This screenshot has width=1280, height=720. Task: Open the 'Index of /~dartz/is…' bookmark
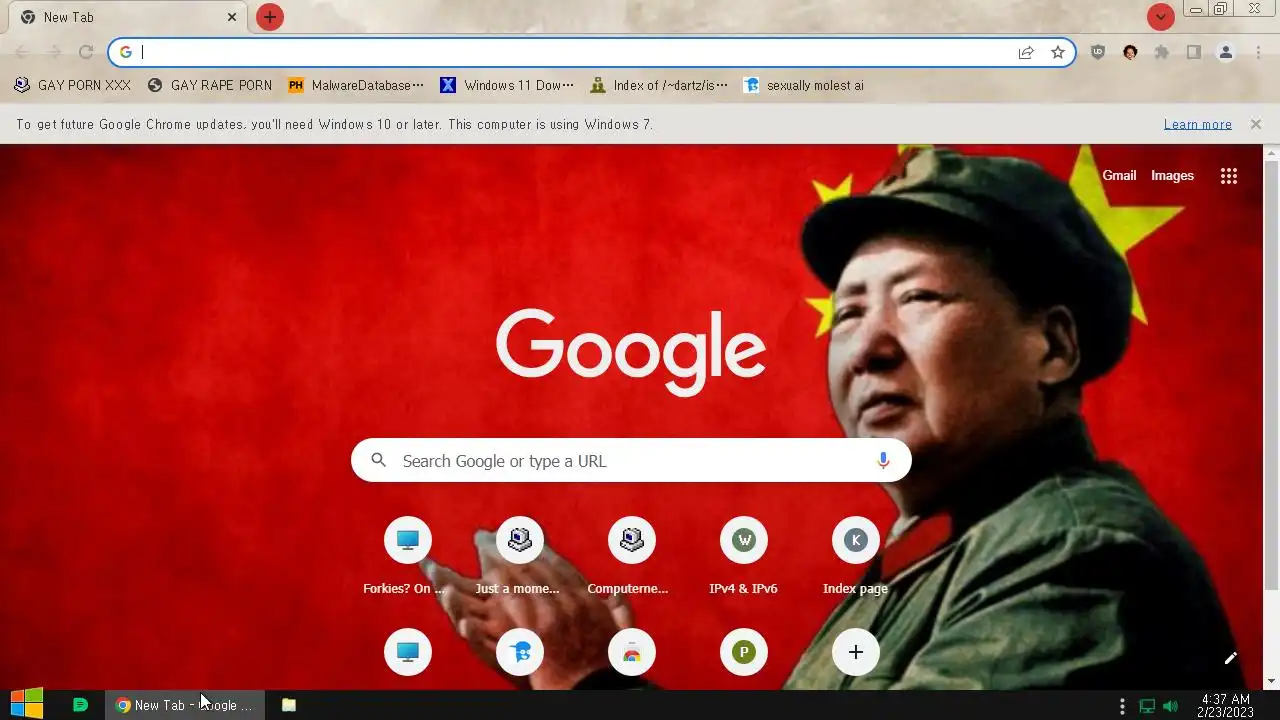tap(659, 85)
